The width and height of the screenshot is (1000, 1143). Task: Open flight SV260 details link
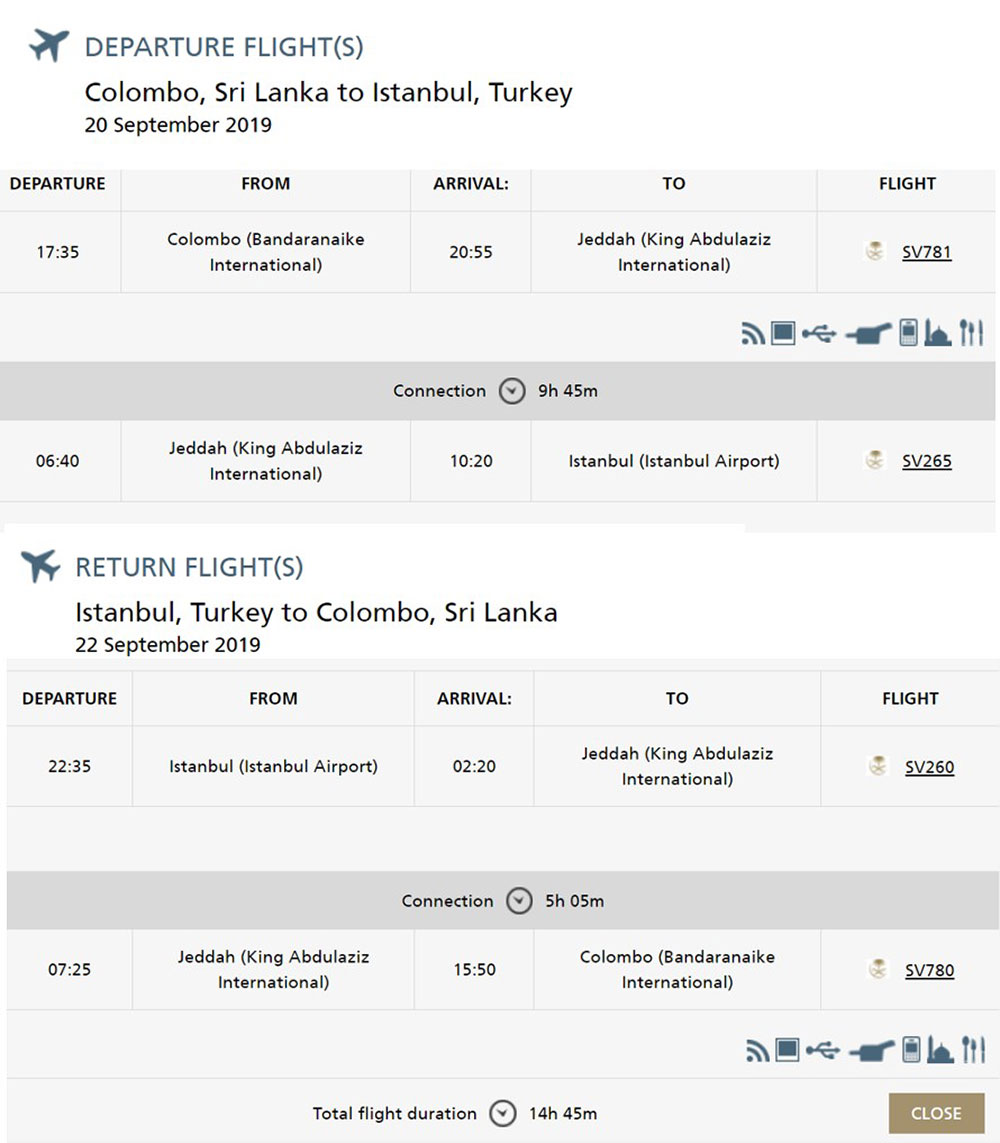(929, 767)
